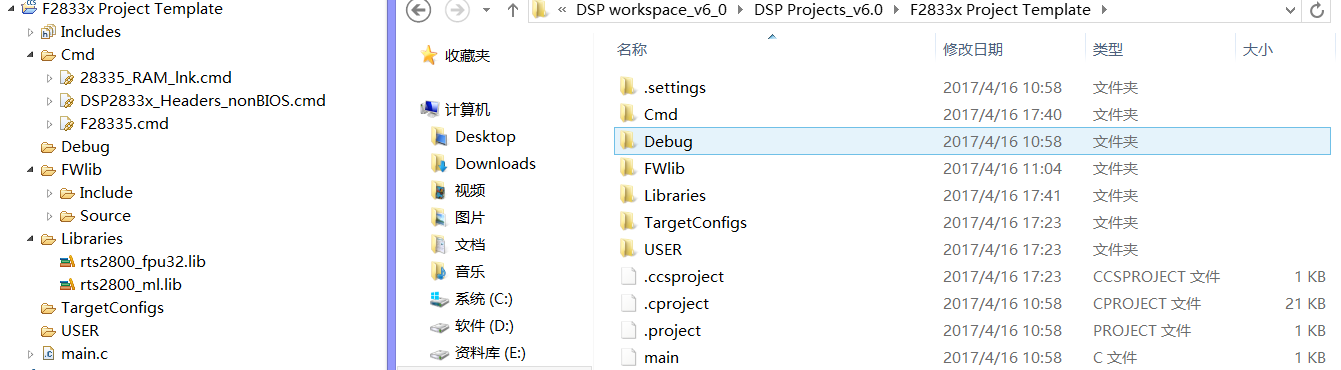Open 音乐 folder in navigation pane
This screenshot has width=1341, height=370.
(x=459, y=271)
